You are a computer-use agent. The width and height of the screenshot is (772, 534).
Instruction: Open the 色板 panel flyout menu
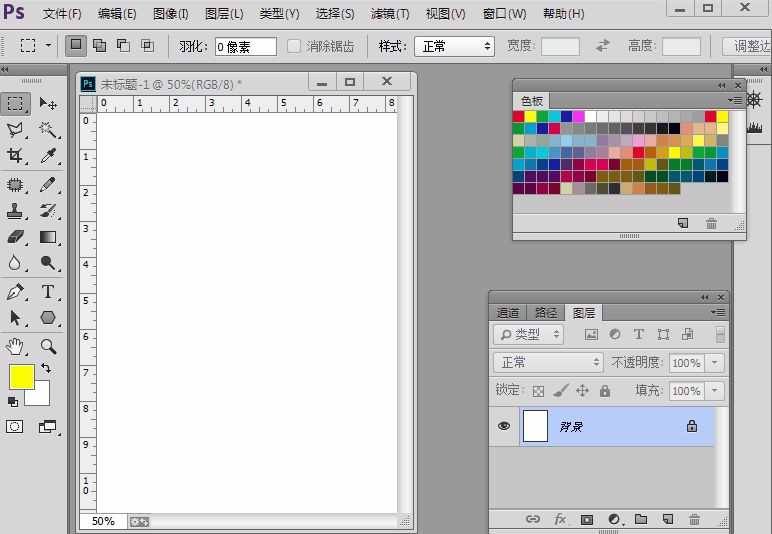pos(735,100)
